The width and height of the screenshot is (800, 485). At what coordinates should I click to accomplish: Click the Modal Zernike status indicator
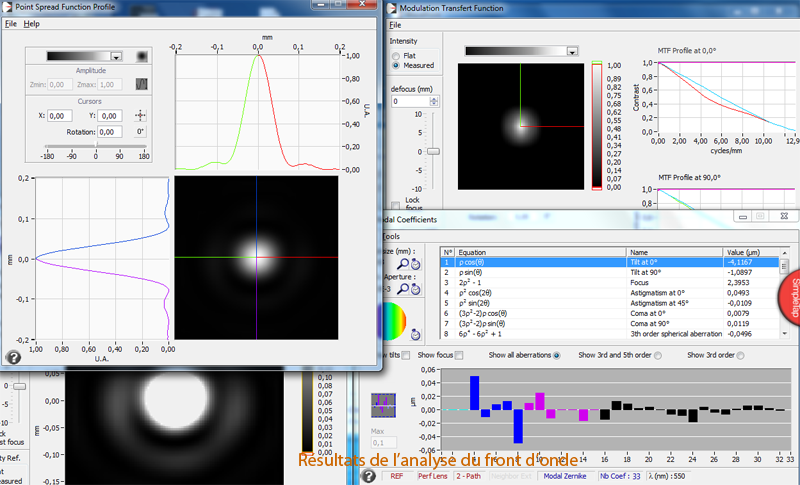[565, 476]
